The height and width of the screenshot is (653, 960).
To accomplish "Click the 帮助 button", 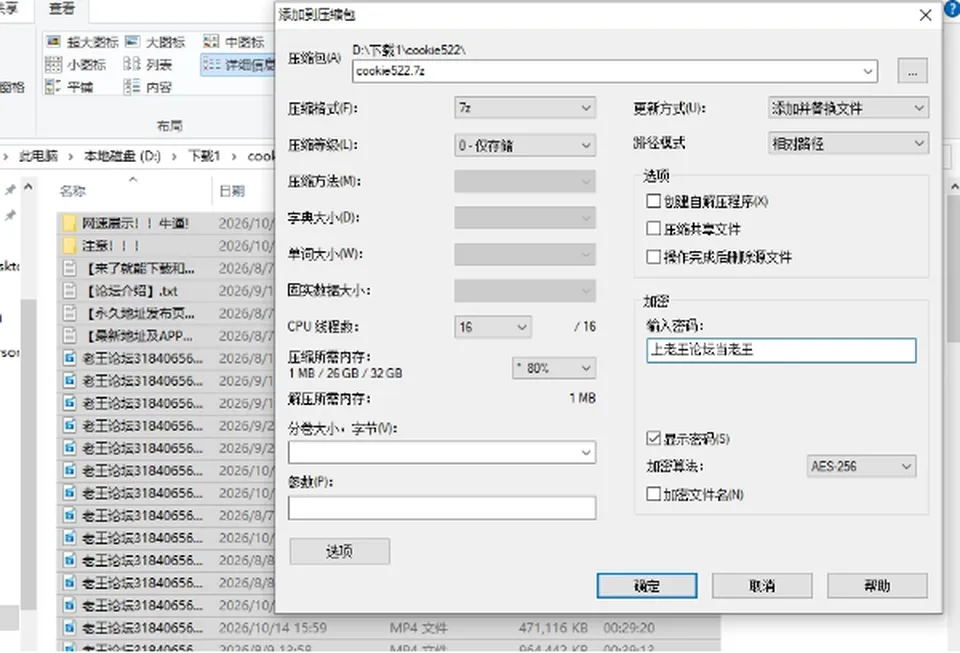I will click(x=877, y=586).
